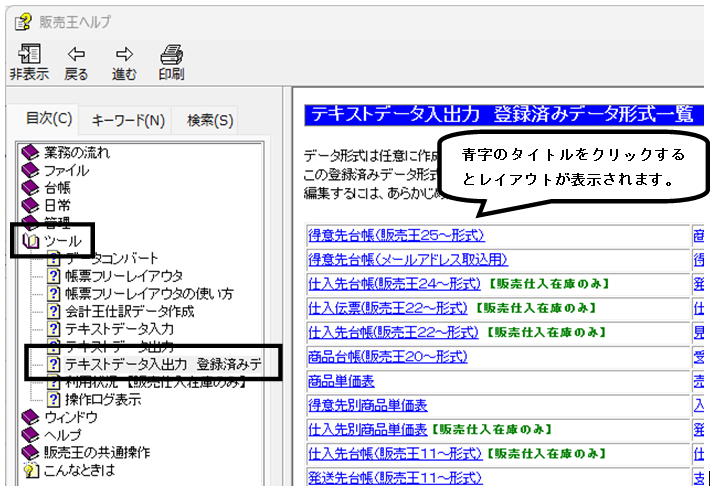Viewport: 716px width, 492px height.
Task: Open 得意先台帳(販売王25～形式) link
Action: point(396,235)
